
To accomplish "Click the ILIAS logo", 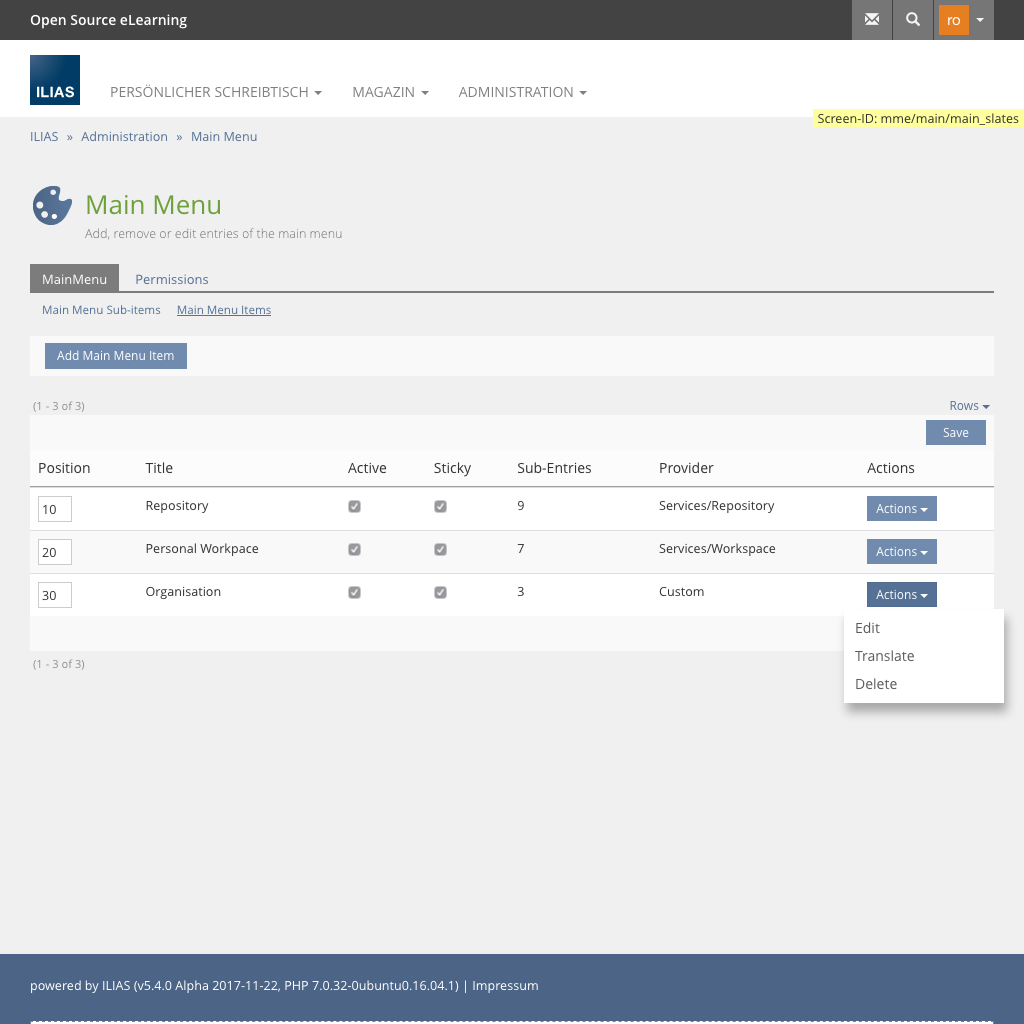I will [x=55, y=80].
